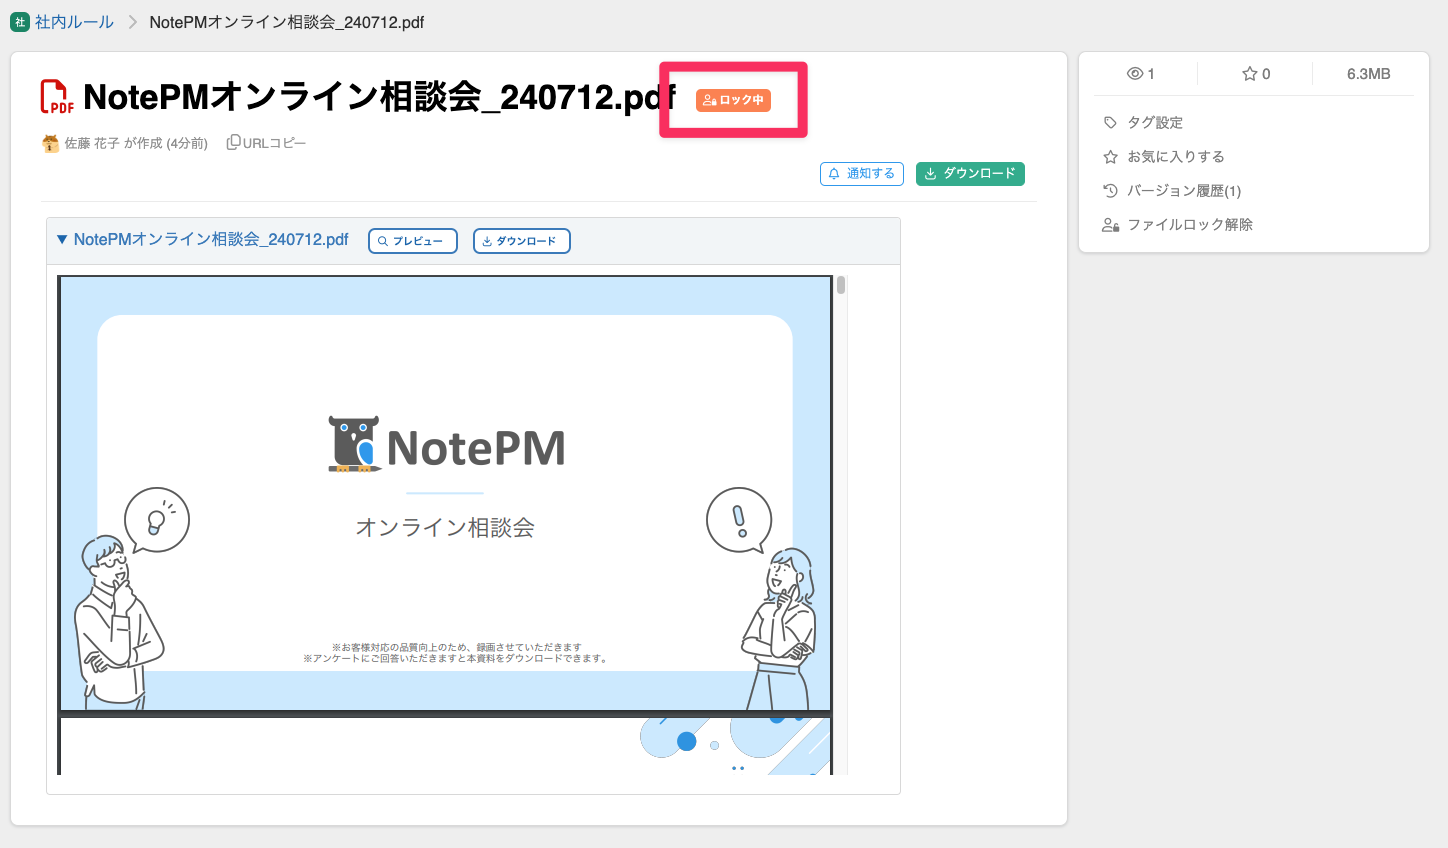Click the 6.3MB file size text

pyautogui.click(x=1369, y=74)
